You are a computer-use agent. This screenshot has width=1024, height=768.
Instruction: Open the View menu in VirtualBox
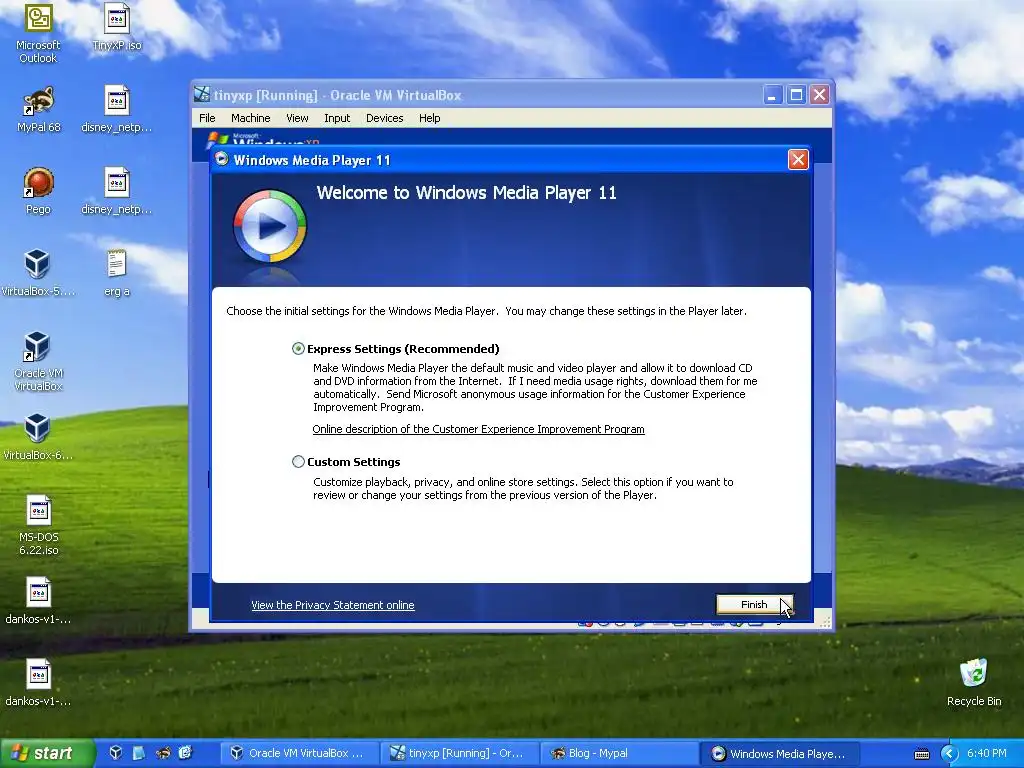point(297,118)
